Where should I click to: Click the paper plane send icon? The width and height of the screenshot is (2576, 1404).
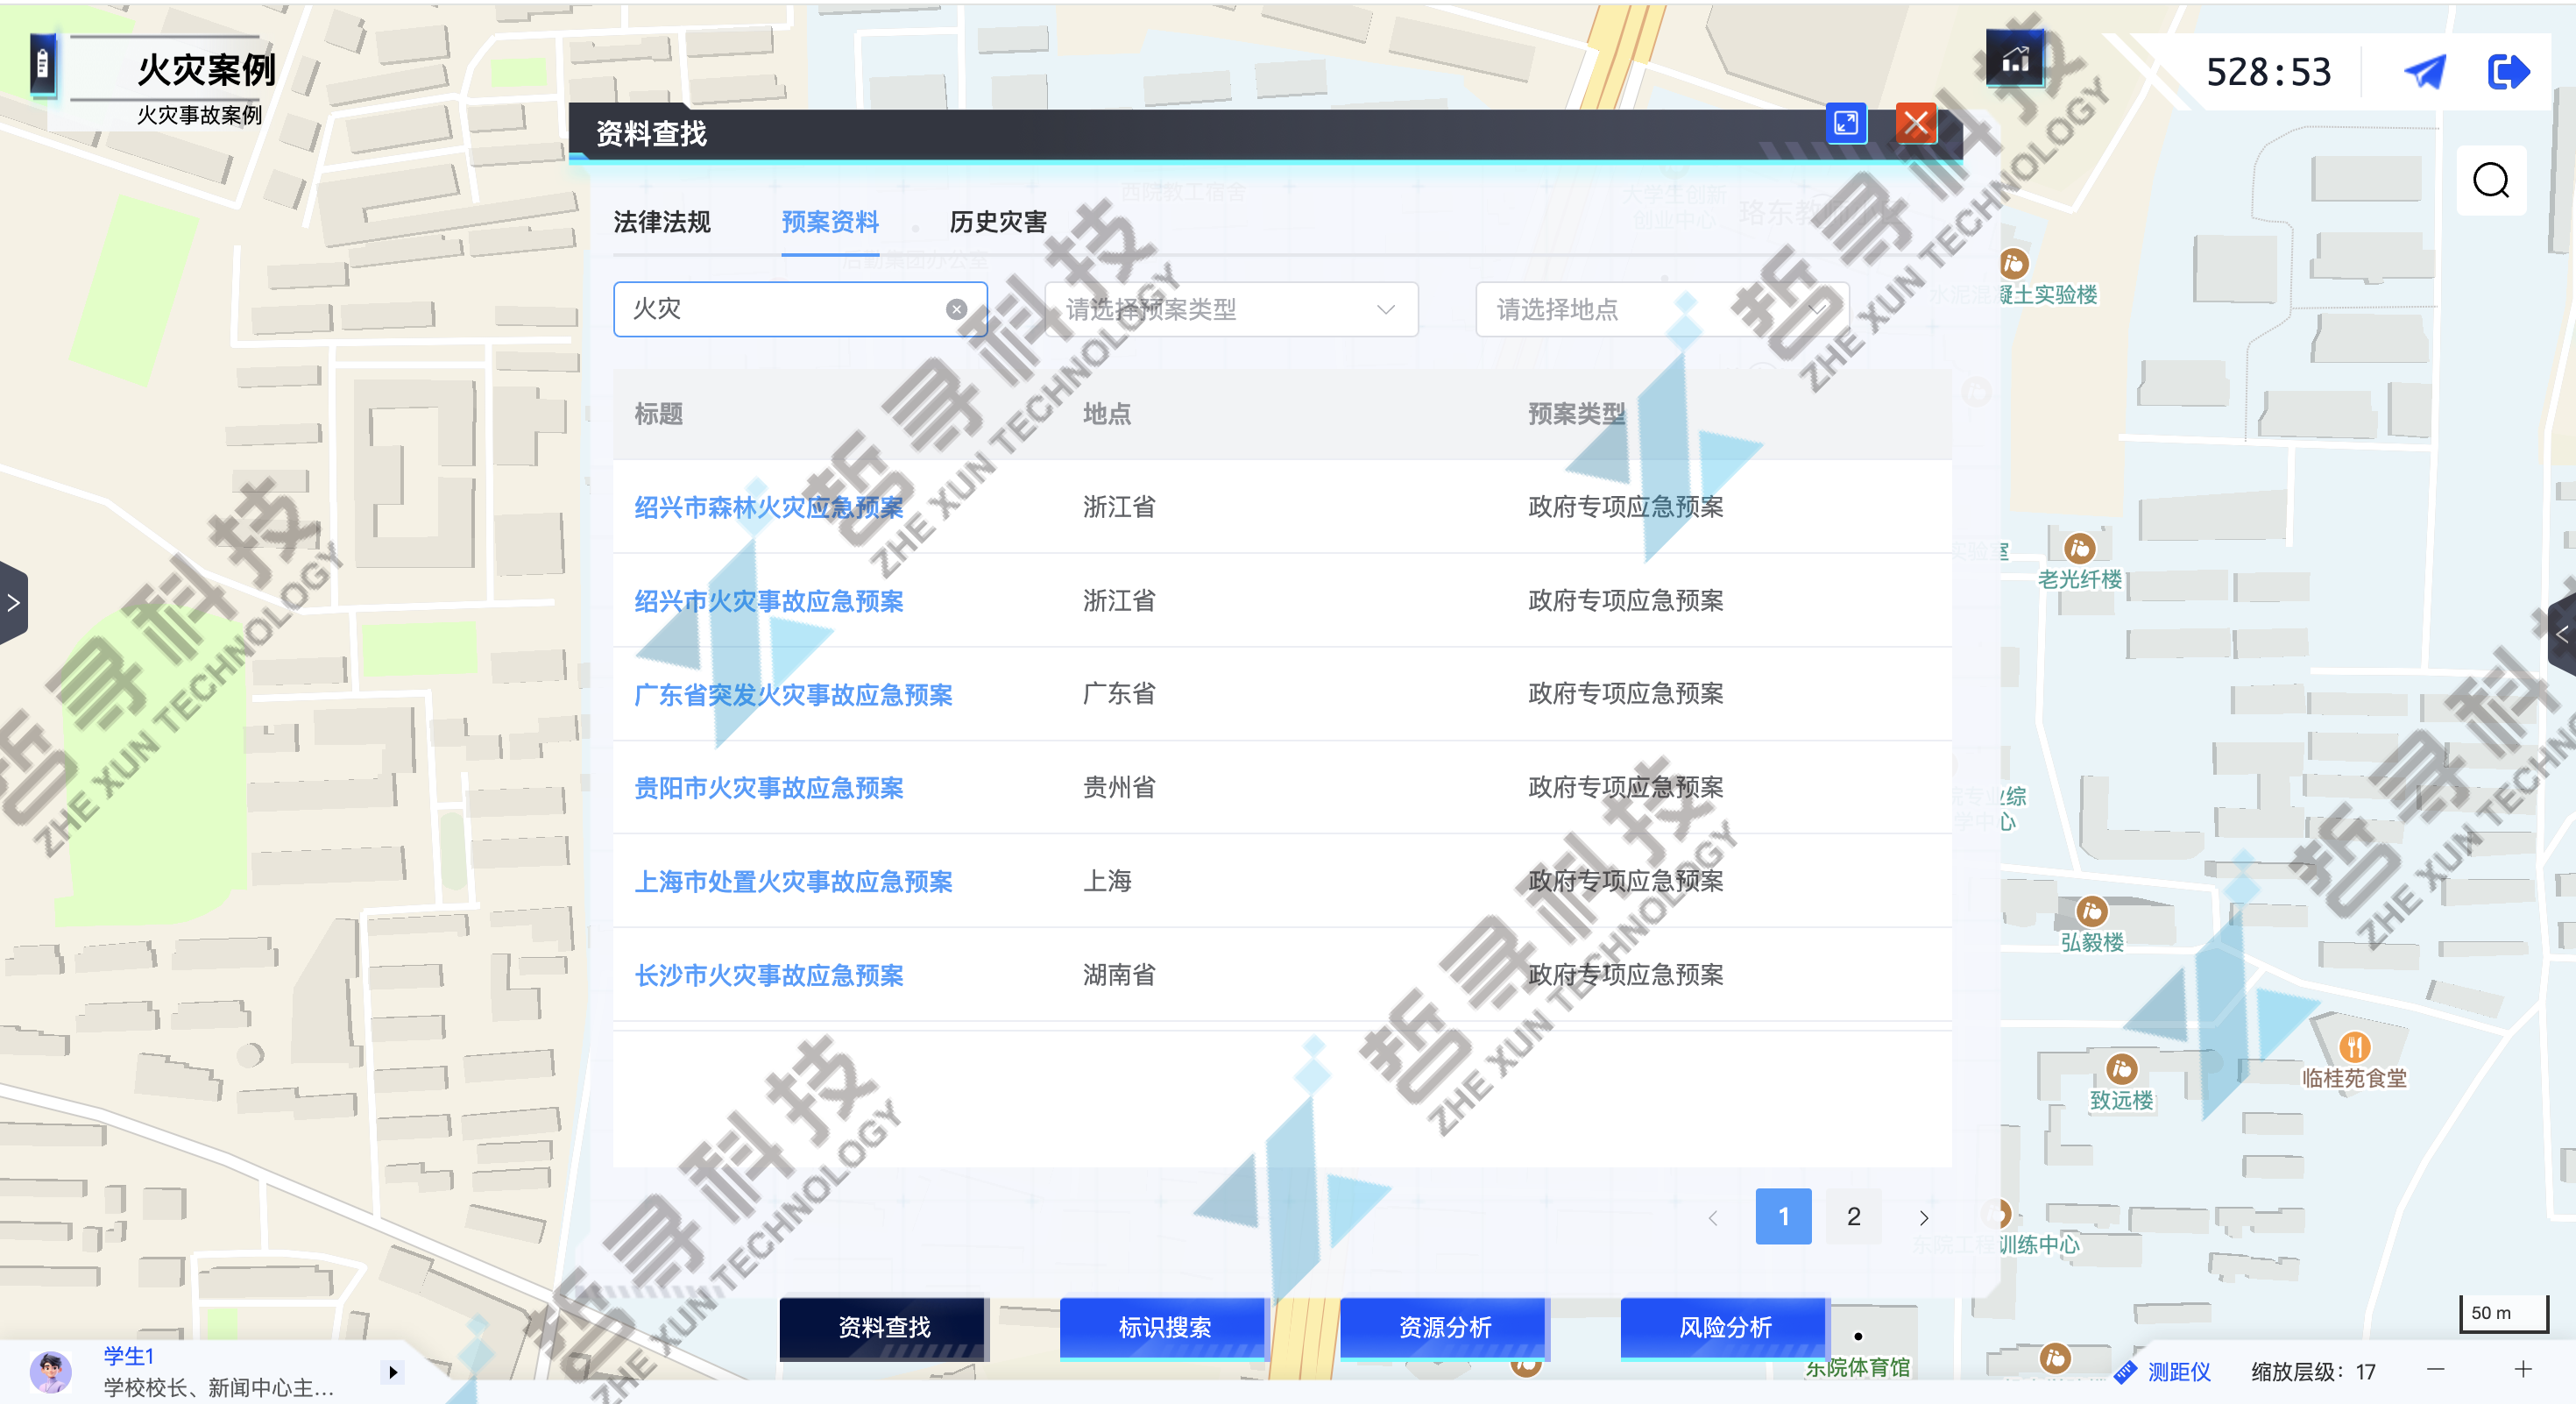pos(2425,72)
